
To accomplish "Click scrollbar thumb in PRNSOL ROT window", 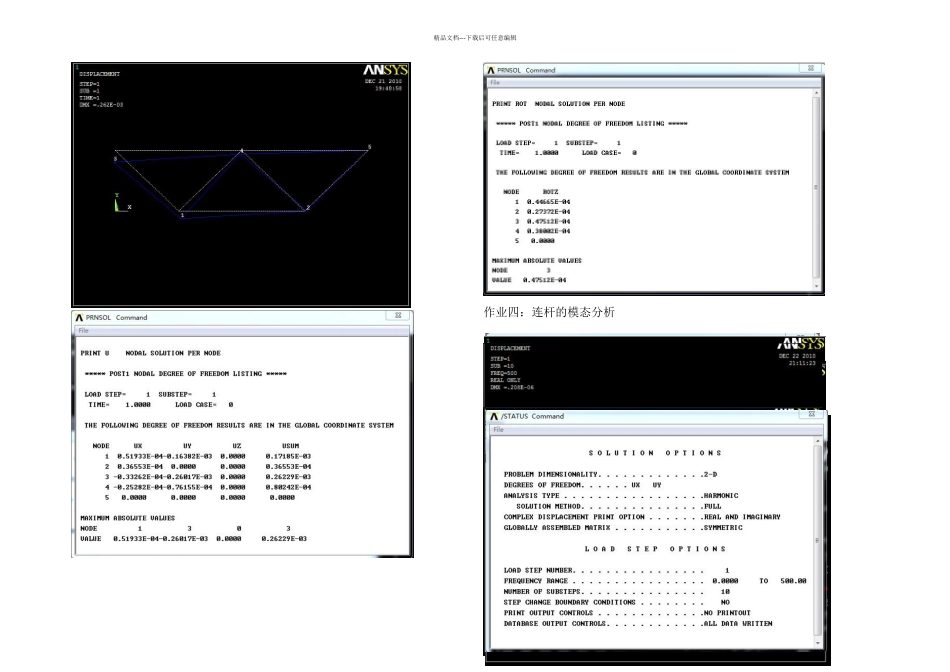I will [x=816, y=187].
